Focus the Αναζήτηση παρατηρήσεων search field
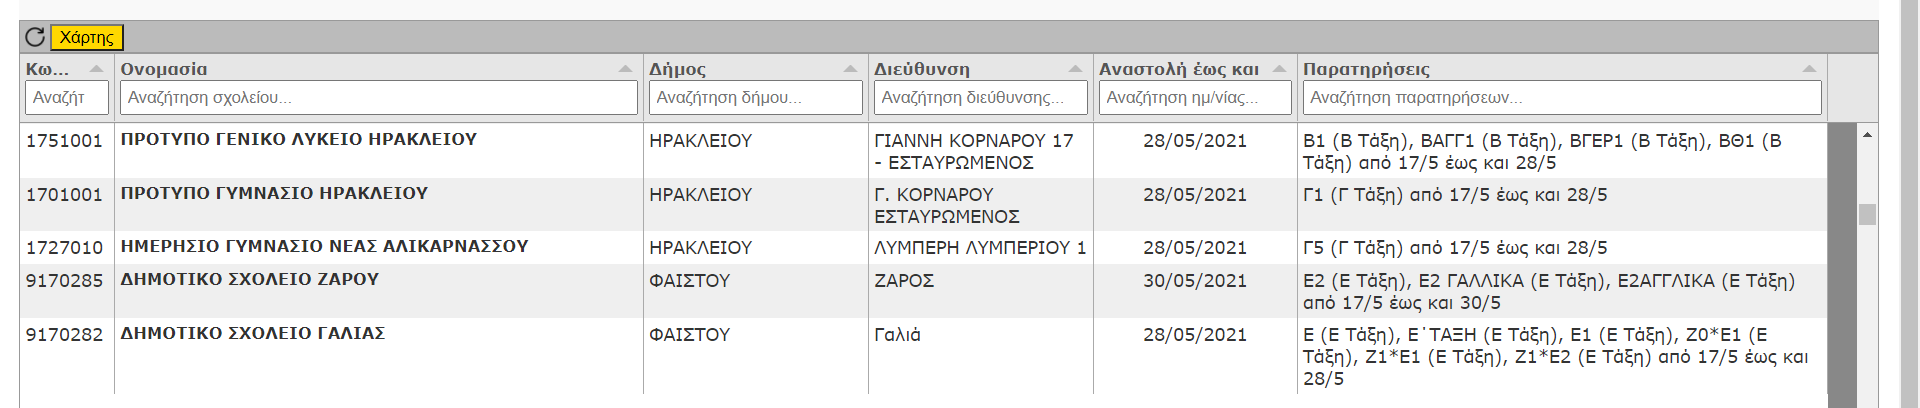The image size is (1920, 408). (1562, 98)
